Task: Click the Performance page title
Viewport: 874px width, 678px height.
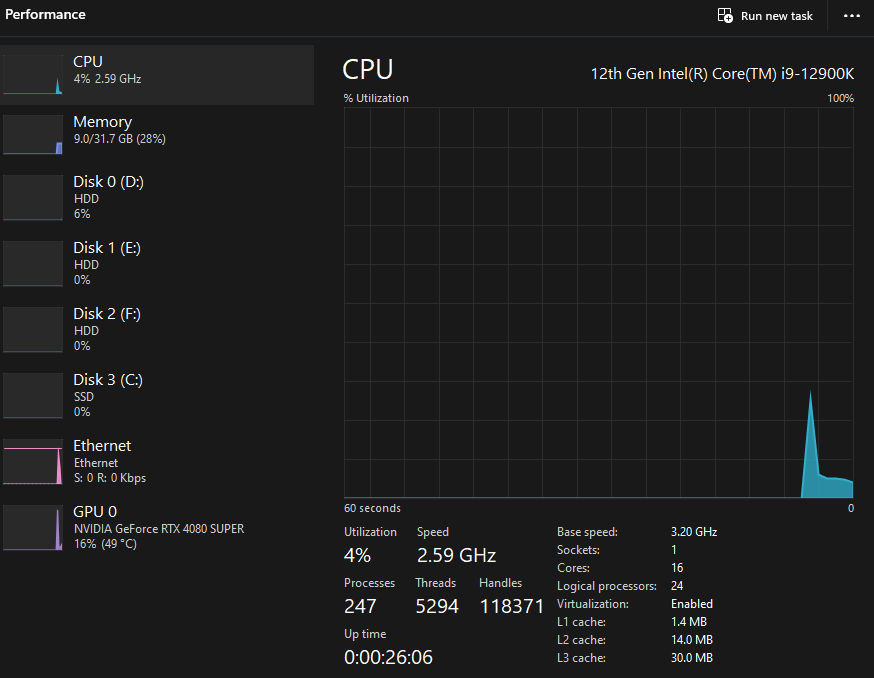Action: [x=44, y=14]
